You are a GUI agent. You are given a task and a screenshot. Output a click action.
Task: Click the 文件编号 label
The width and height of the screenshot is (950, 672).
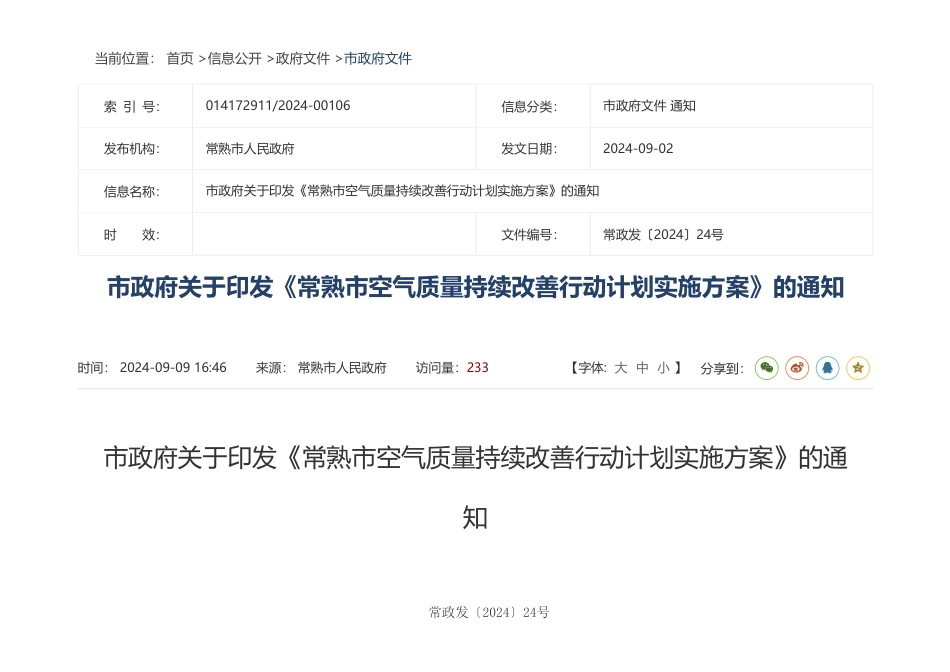[x=529, y=235]
